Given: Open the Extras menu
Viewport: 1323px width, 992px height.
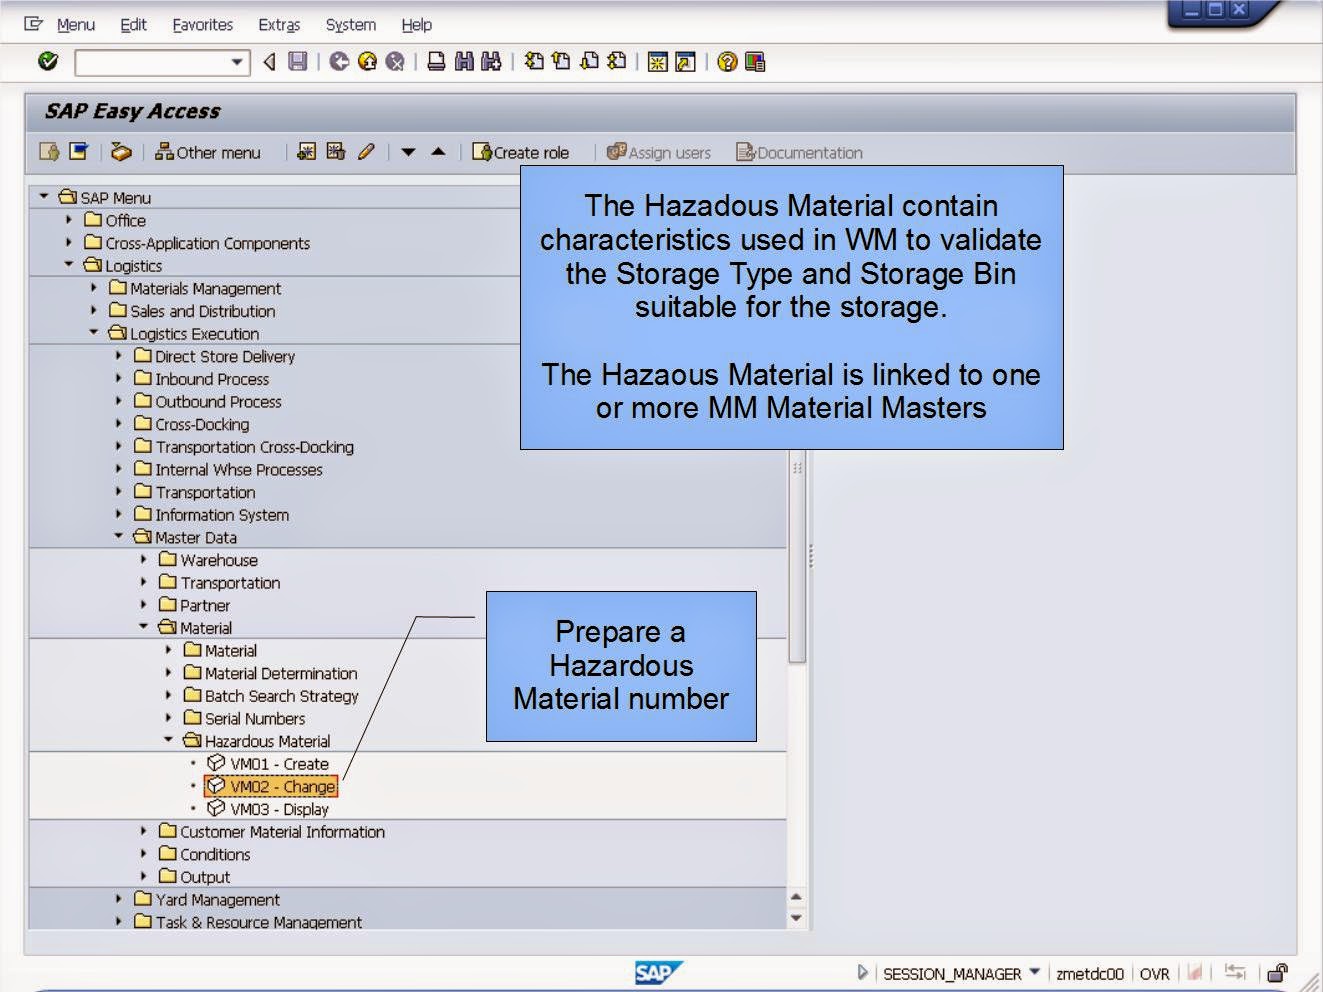Looking at the screenshot, I should tap(279, 25).
